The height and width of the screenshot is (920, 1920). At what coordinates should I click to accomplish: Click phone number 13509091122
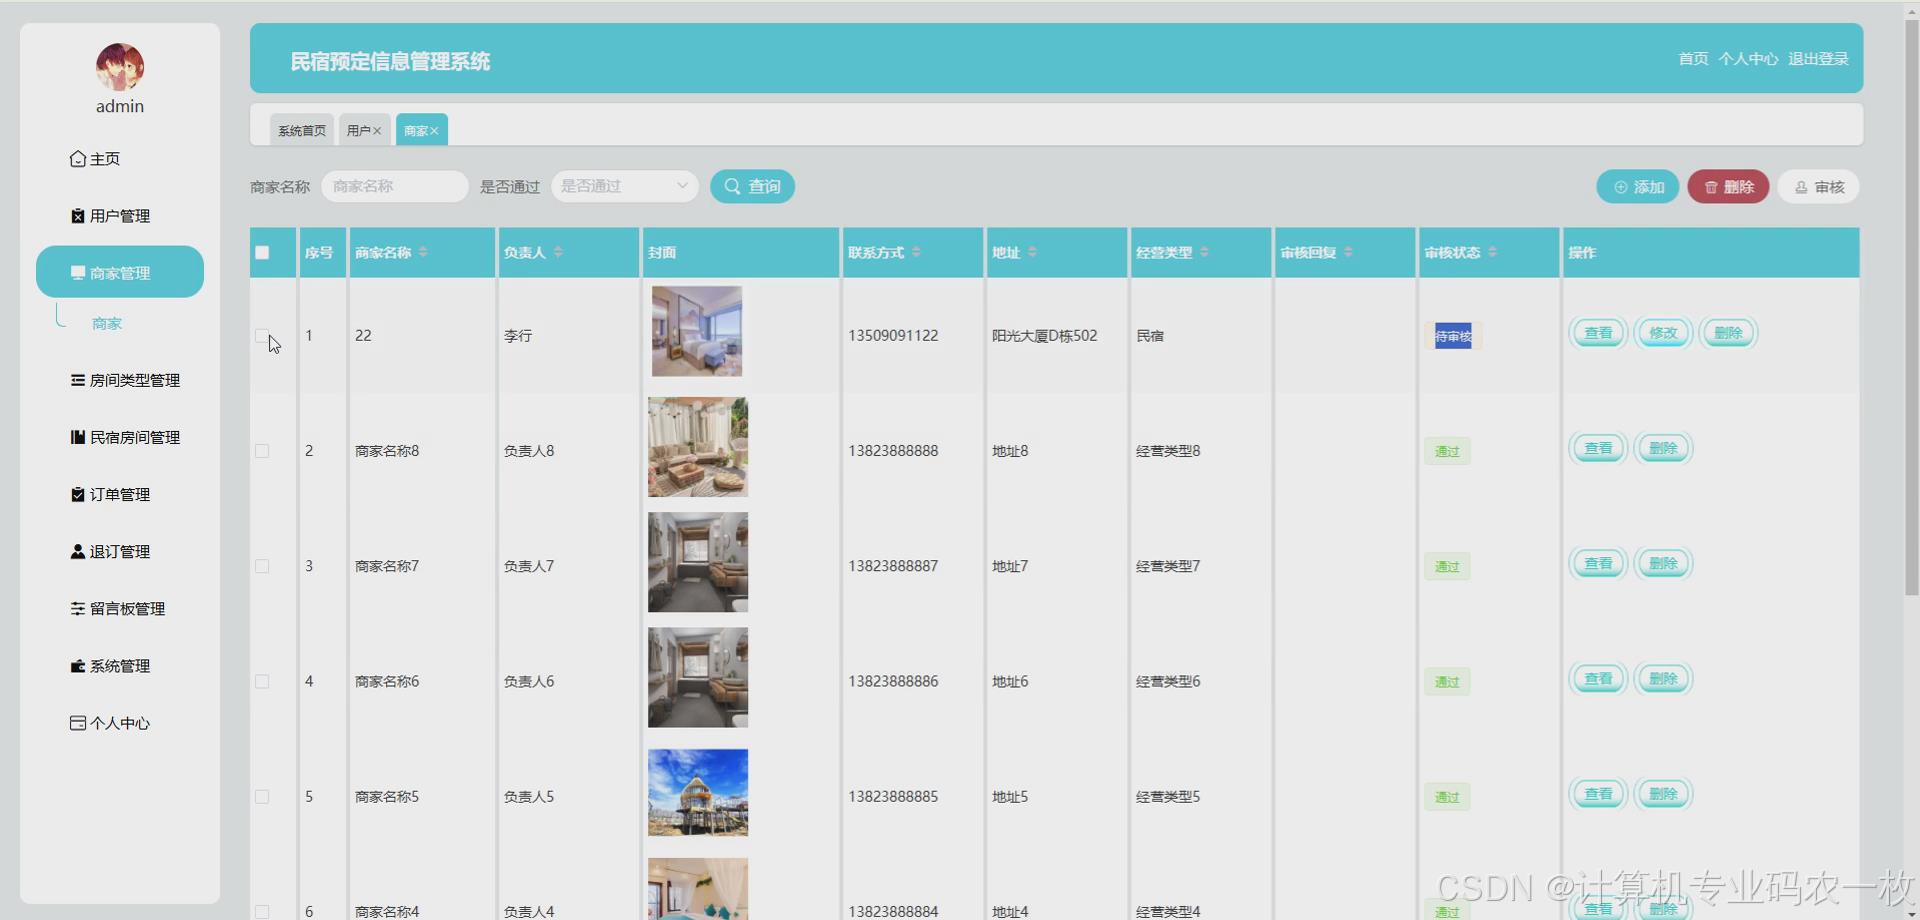[893, 336]
